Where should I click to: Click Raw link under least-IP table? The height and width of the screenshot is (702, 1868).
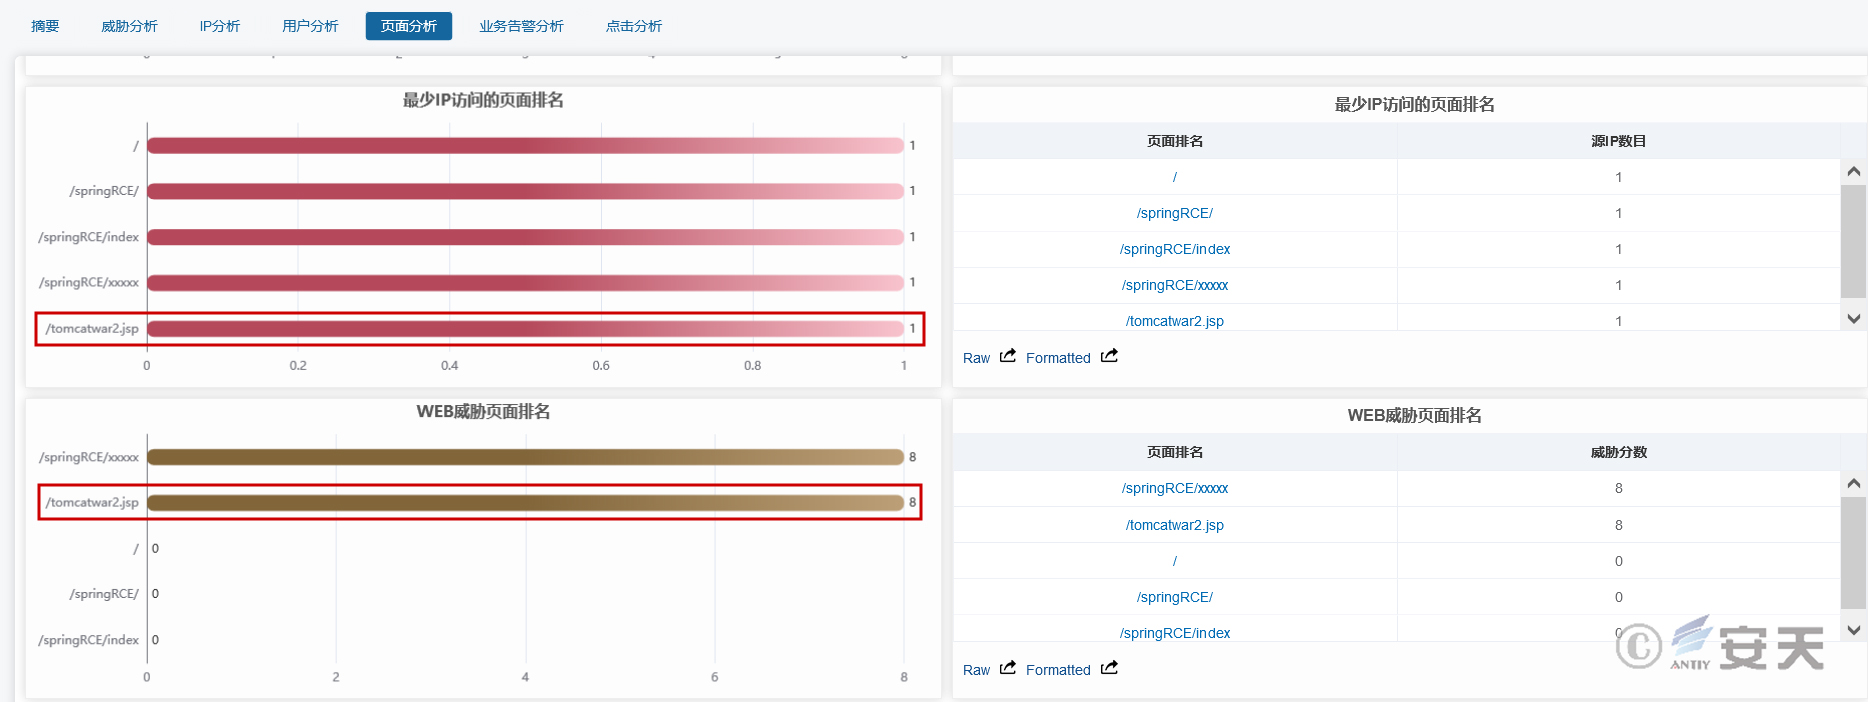click(x=976, y=358)
